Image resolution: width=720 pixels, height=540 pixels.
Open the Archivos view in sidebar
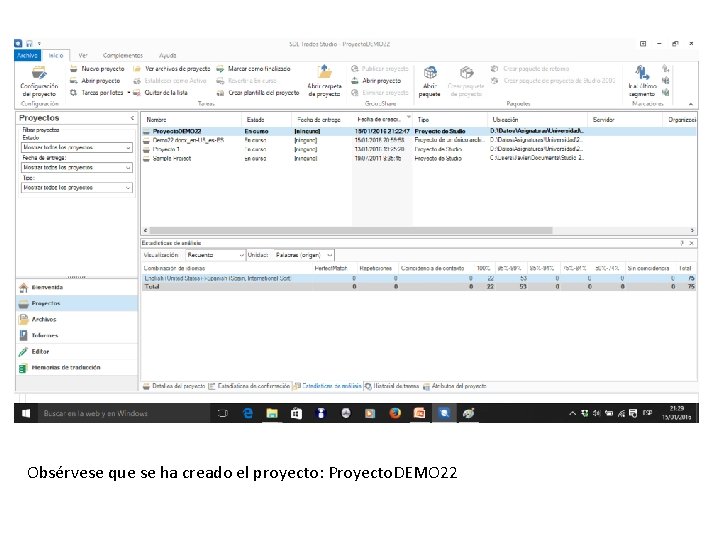click(x=77, y=320)
